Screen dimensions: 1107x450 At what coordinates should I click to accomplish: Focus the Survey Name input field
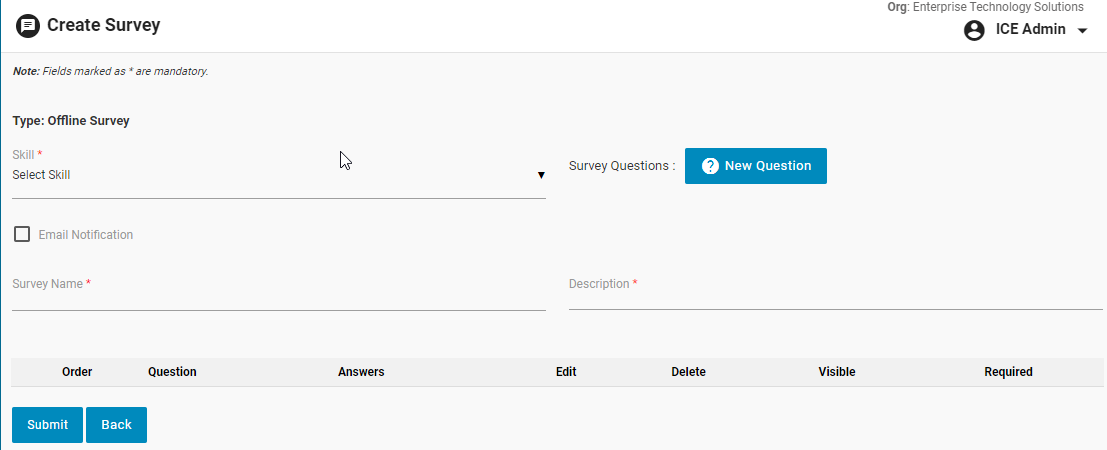coord(278,296)
